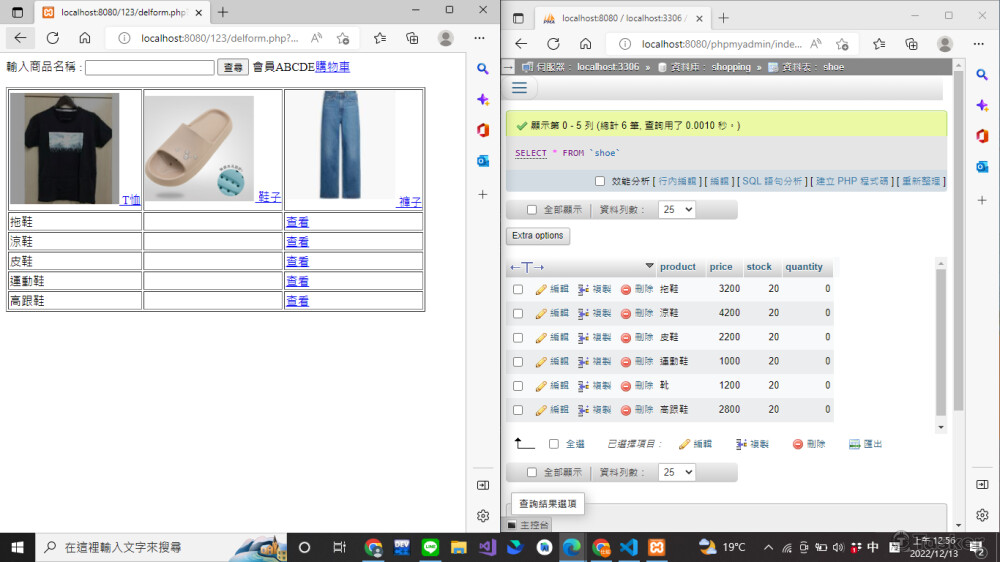Open the bottom 資料列數 row count dropdown
The width and height of the screenshot is (1000, 562).
click(x=676, y=472)
